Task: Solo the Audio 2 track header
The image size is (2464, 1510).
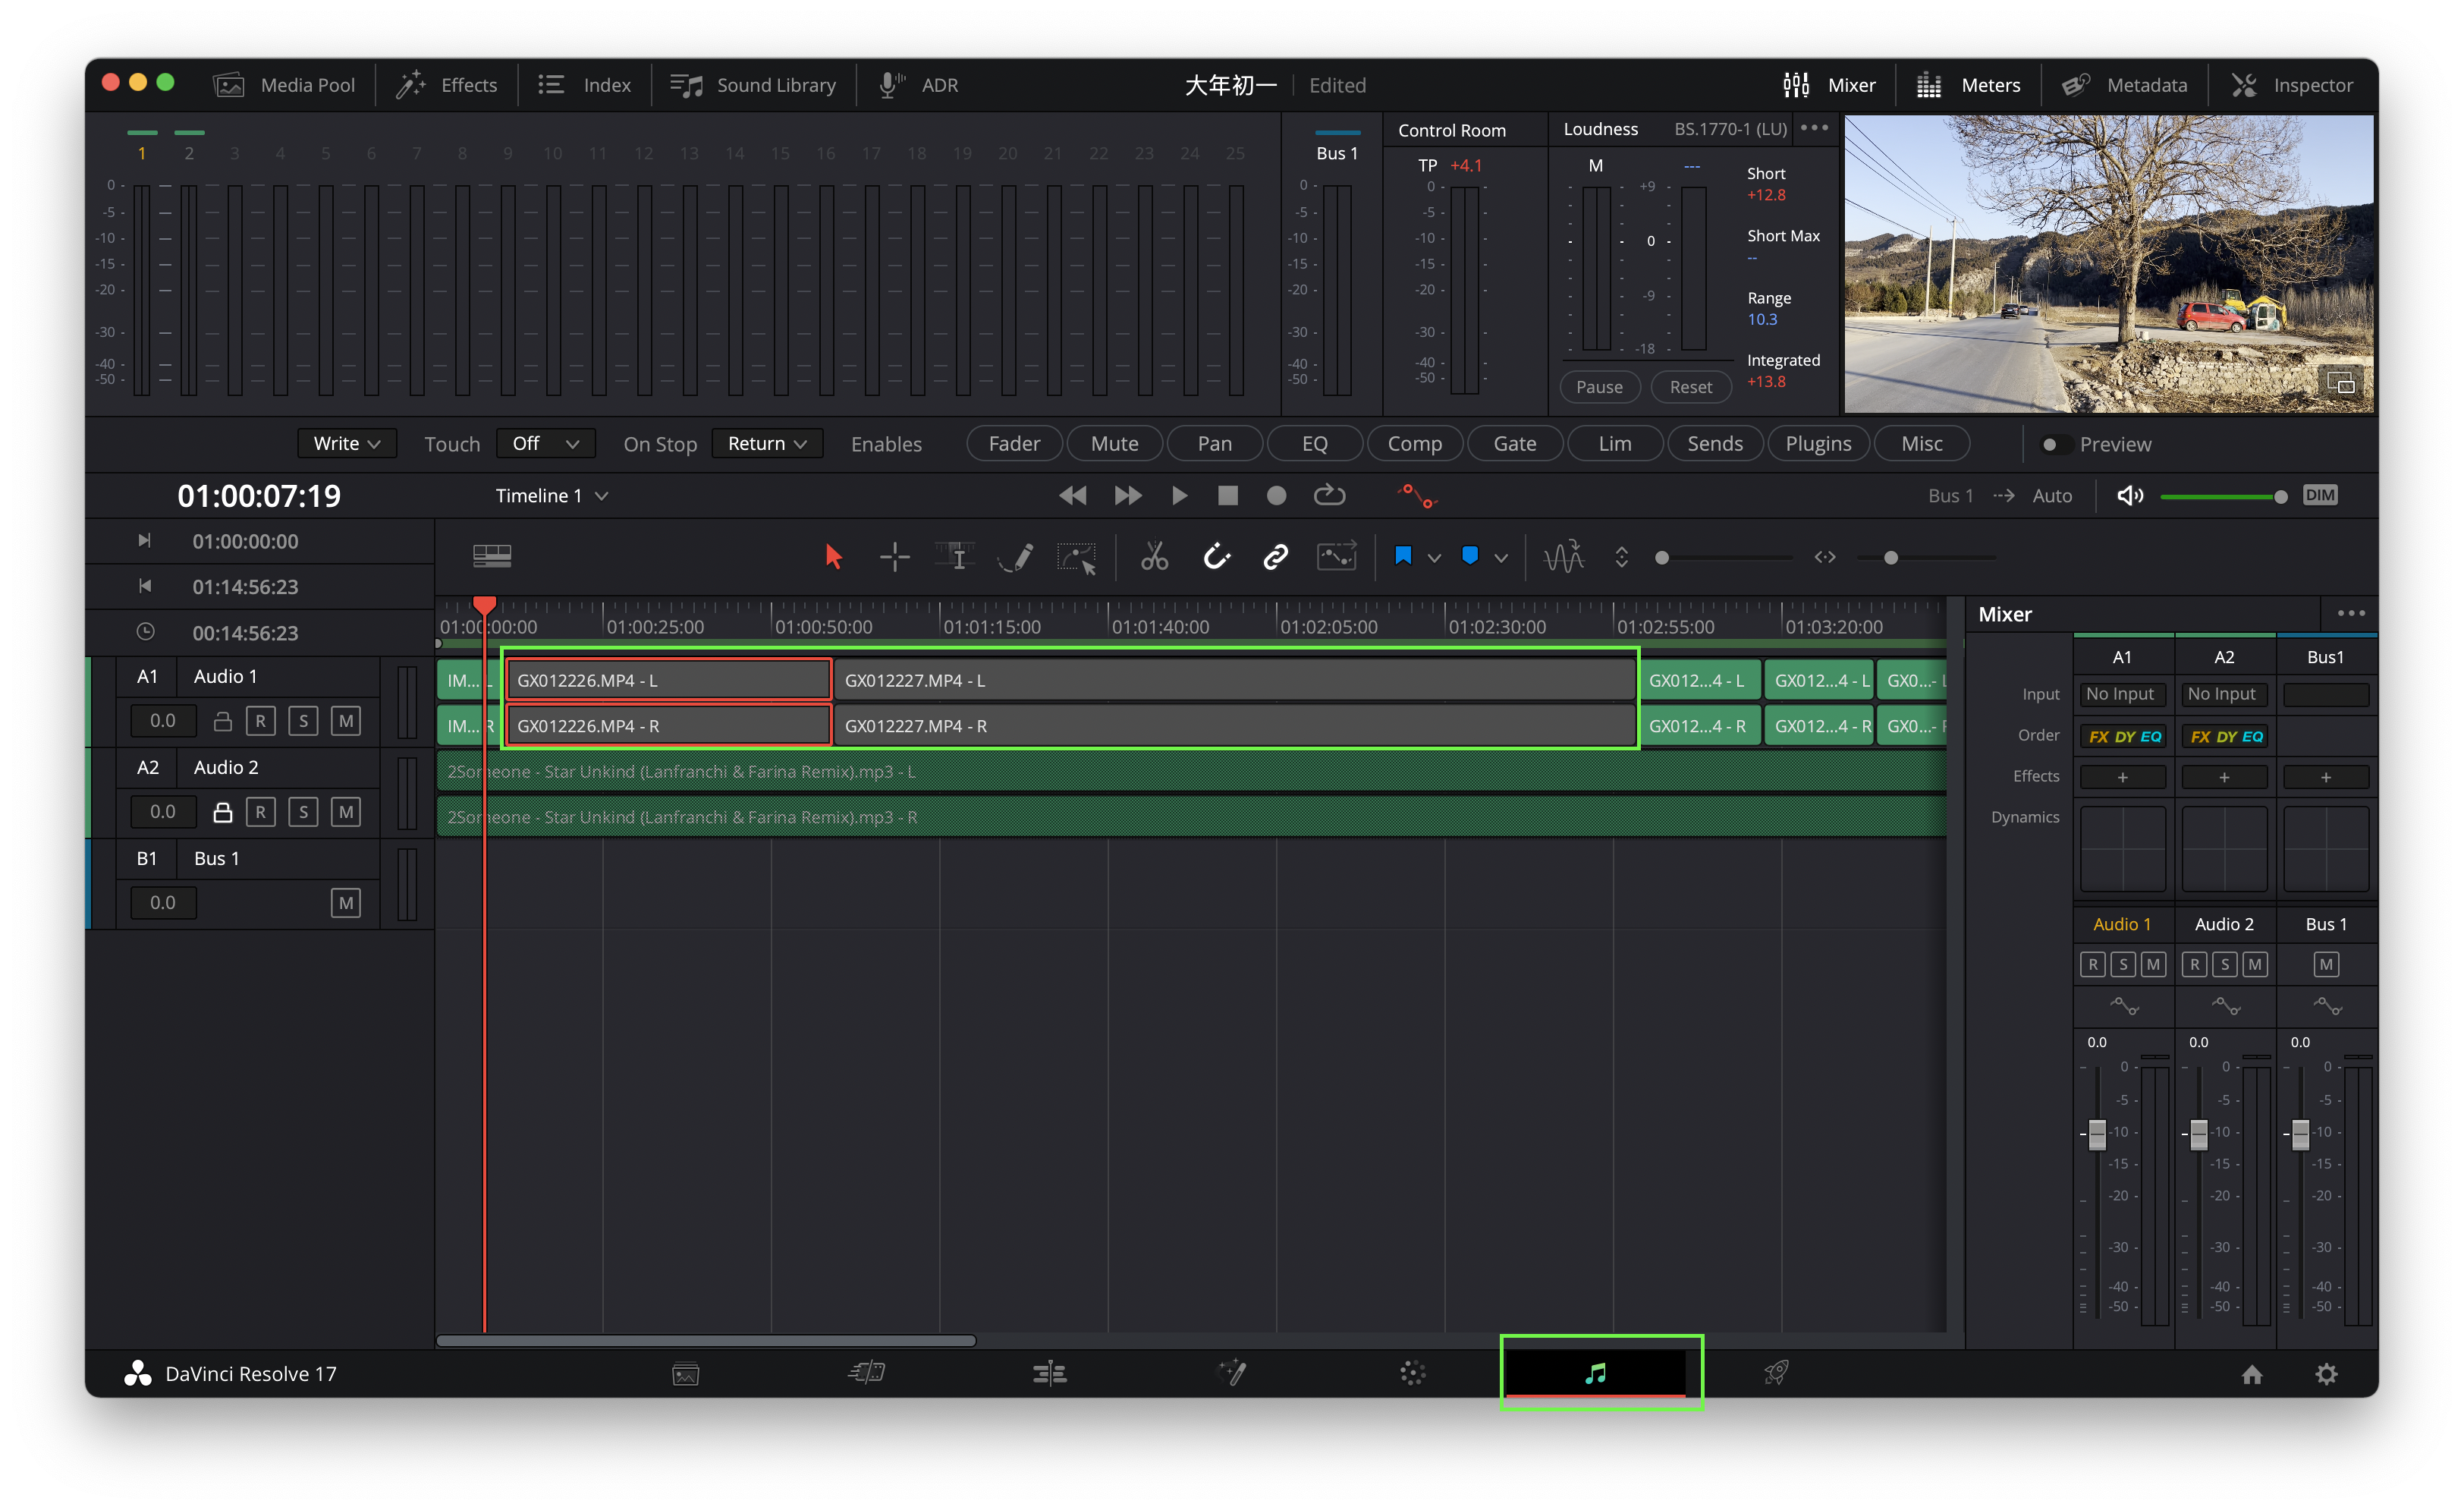Action: (x=303, y=812)
